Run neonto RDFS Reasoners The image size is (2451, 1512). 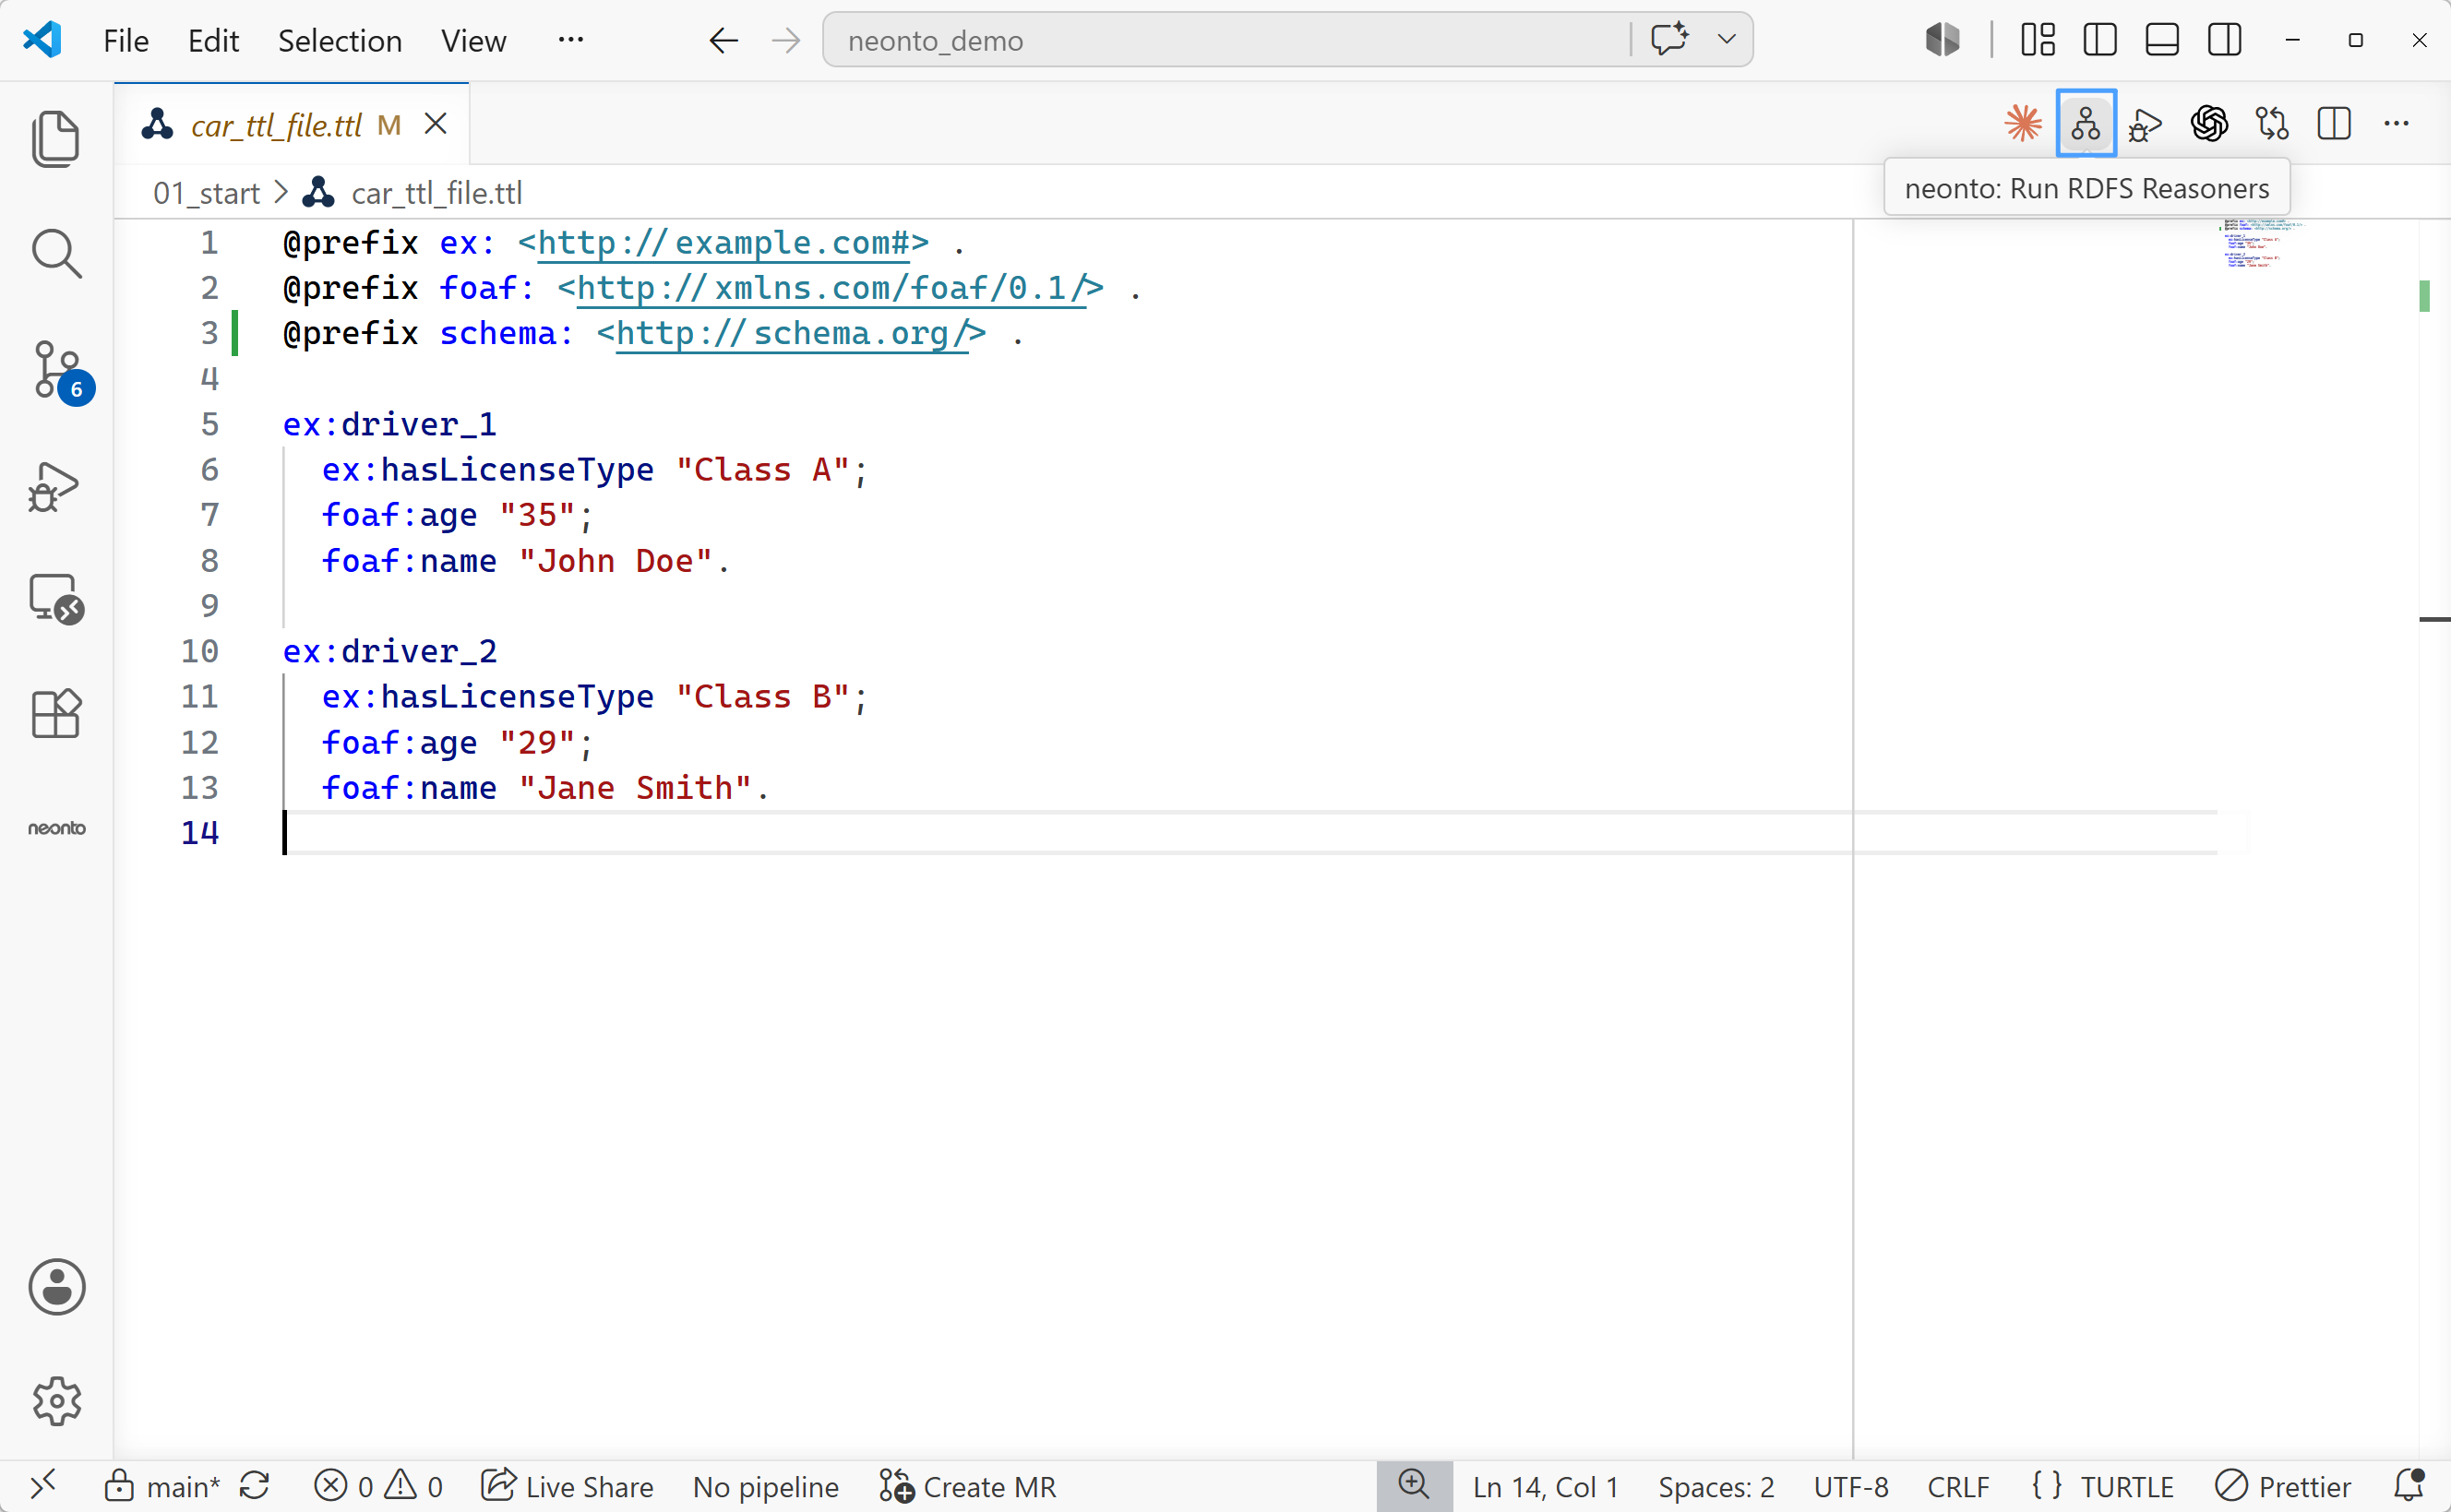2085,124
